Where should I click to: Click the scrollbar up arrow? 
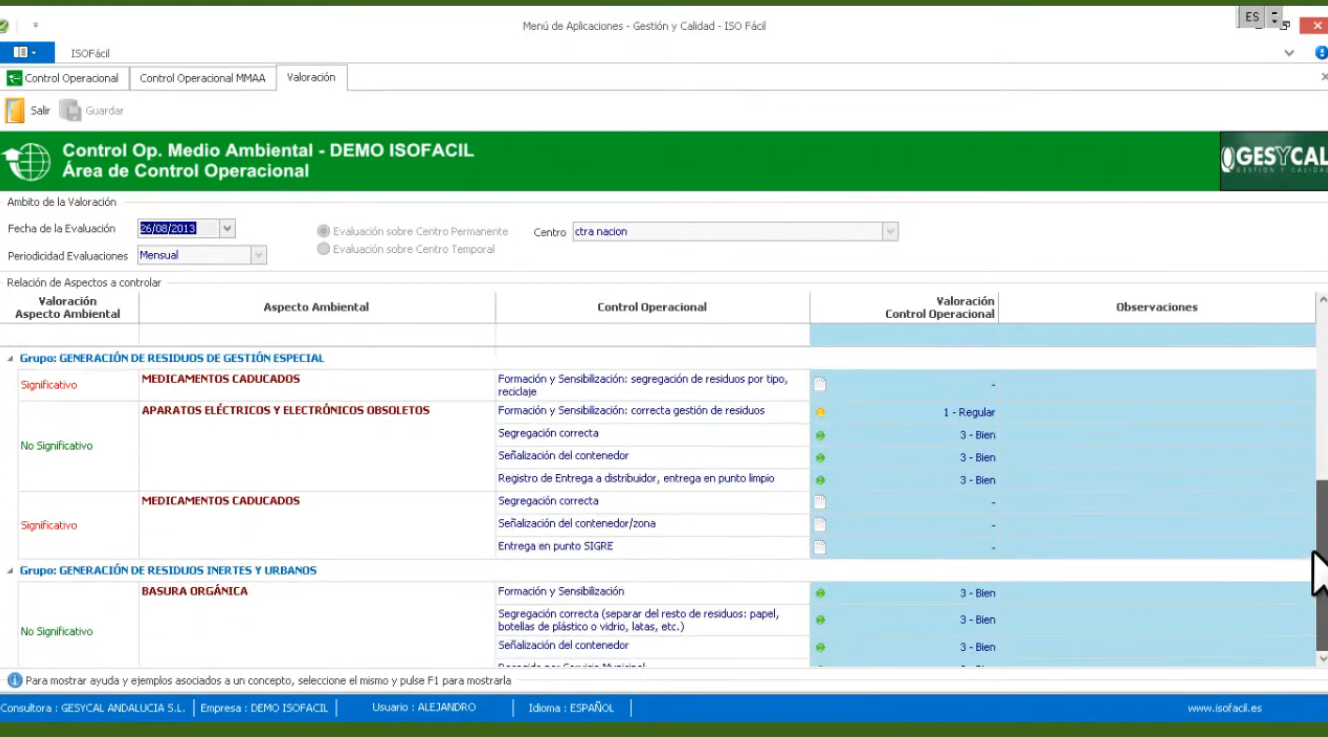click(x=1322, y=300)
